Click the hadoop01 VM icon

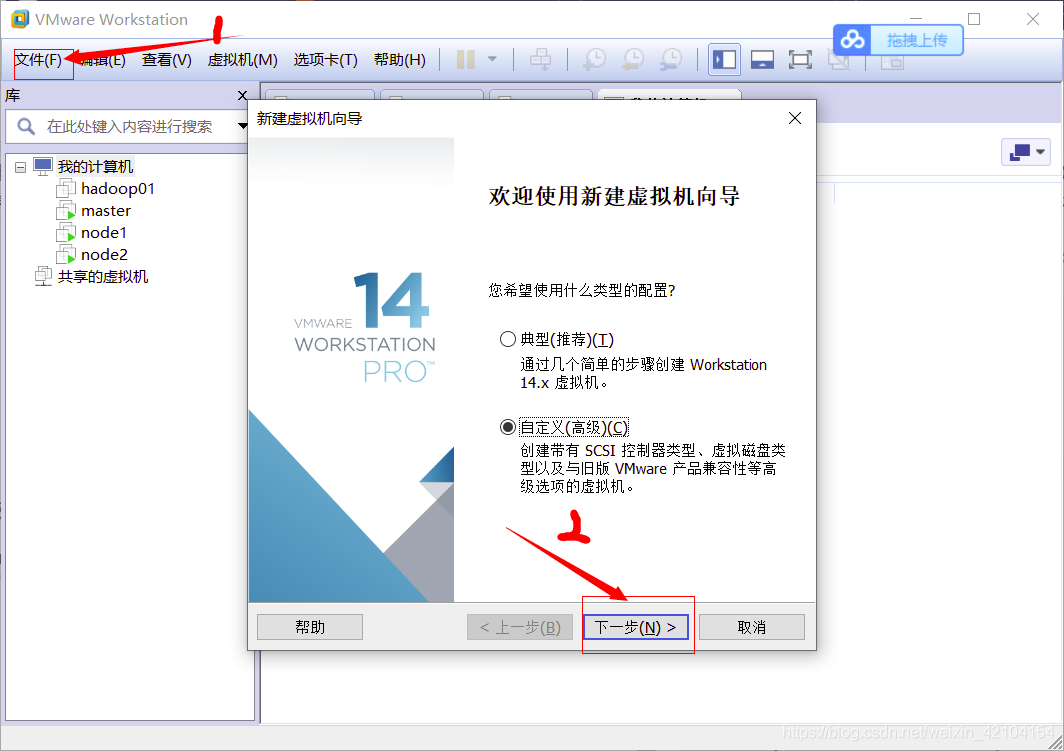[66, 189]
